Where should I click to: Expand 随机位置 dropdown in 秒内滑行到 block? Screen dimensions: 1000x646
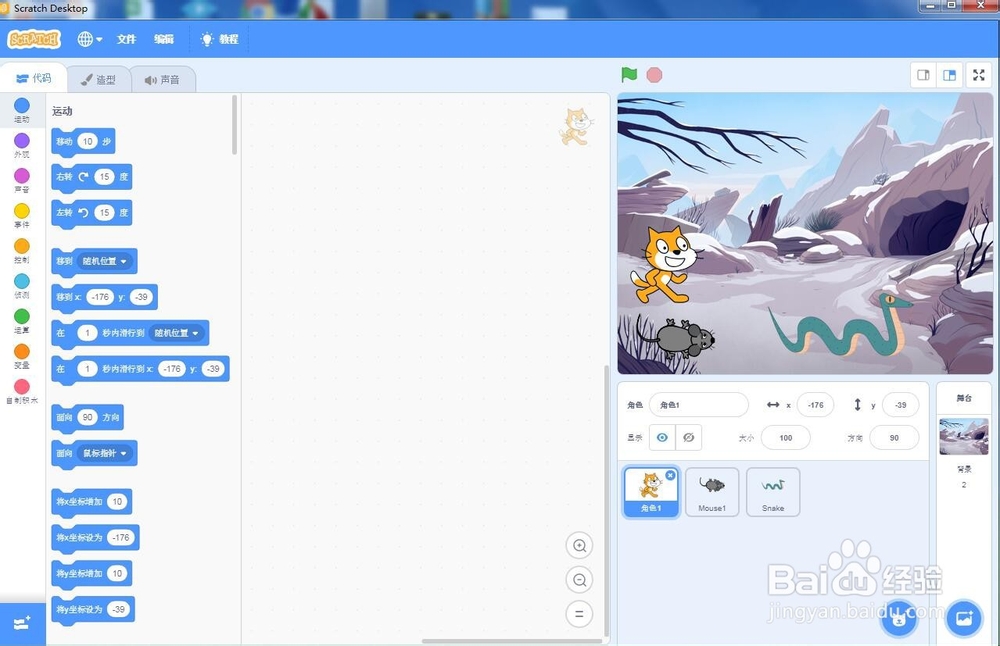point(177,333)
